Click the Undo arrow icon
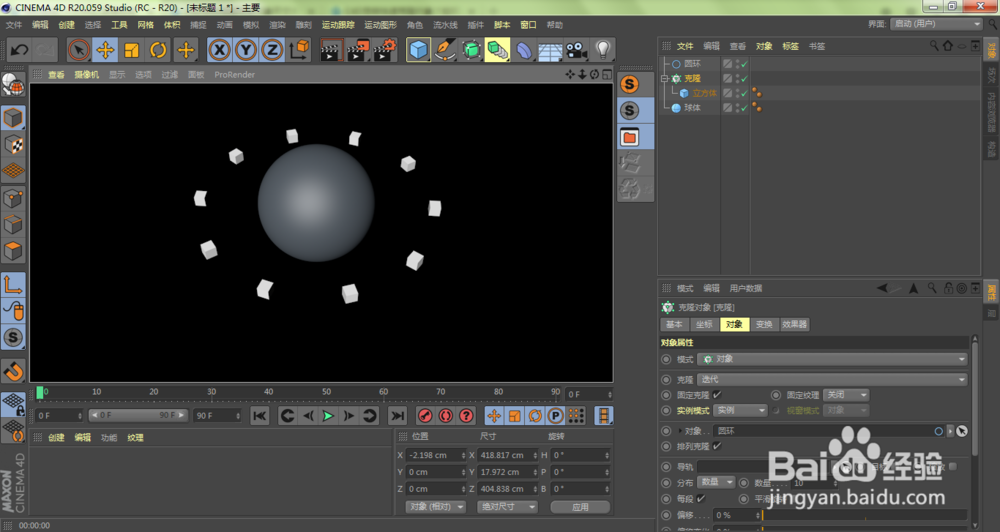 [19, 50]
